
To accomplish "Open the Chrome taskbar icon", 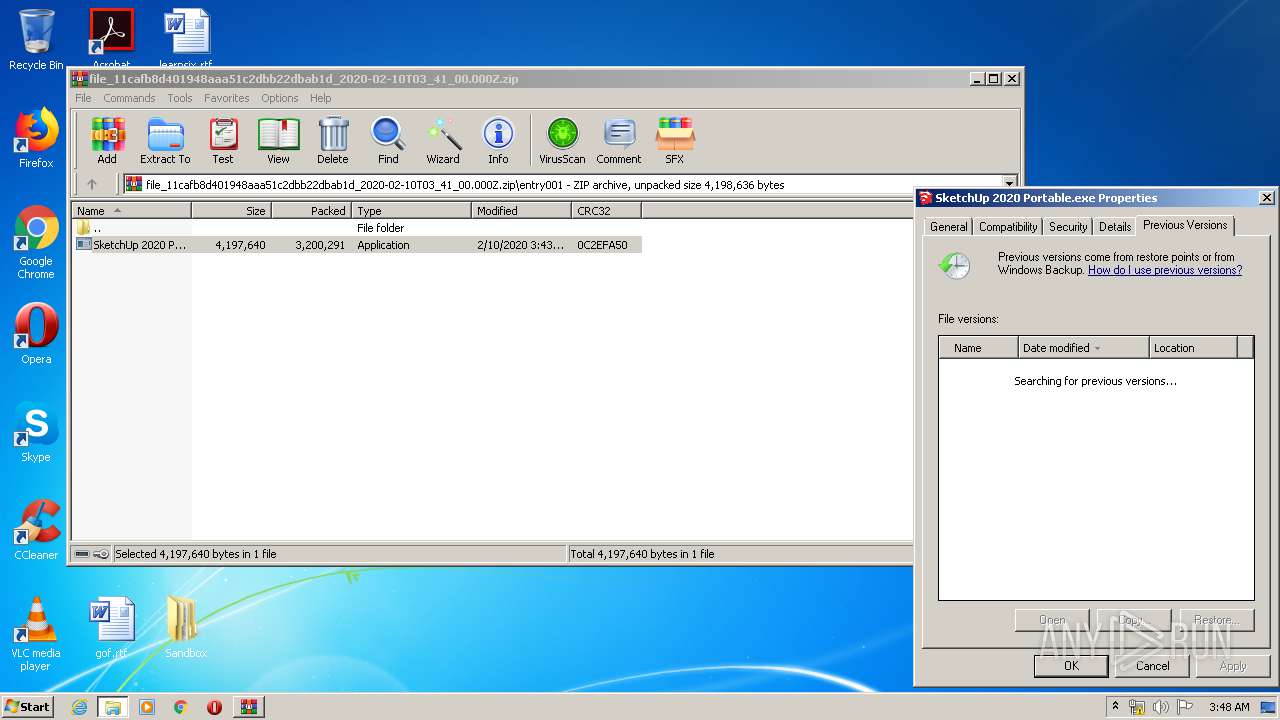I will tap(180, 707).
